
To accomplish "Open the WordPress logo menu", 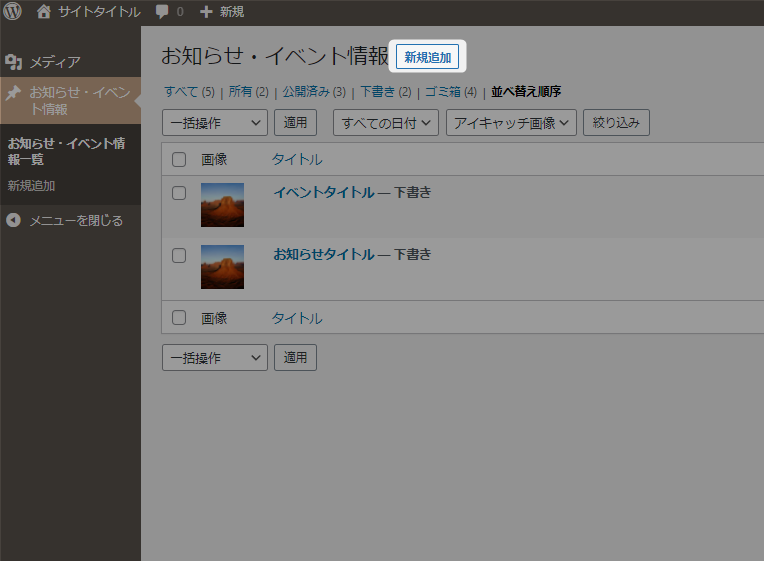I will coord(12,11).
